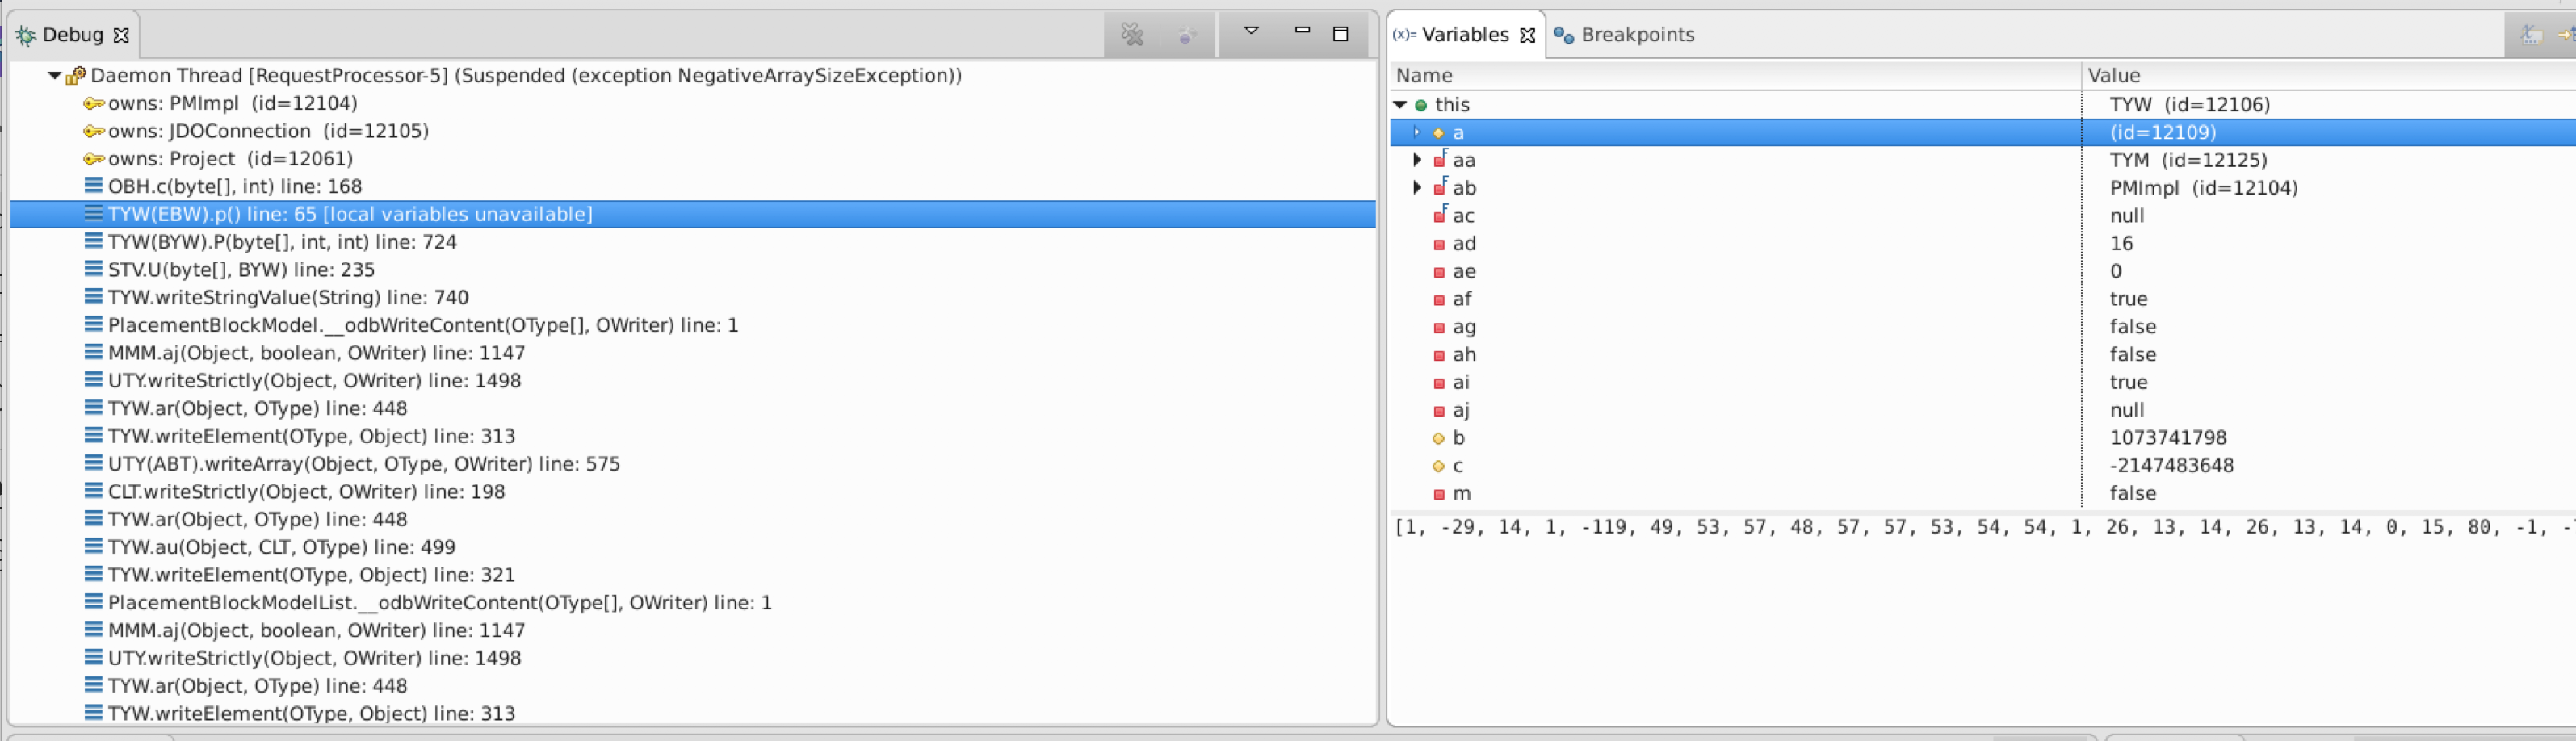Collapse the Daemon Thread RequestProcessor-5 node
Viewport: 2576px width, 741px height.
[54, 76]
